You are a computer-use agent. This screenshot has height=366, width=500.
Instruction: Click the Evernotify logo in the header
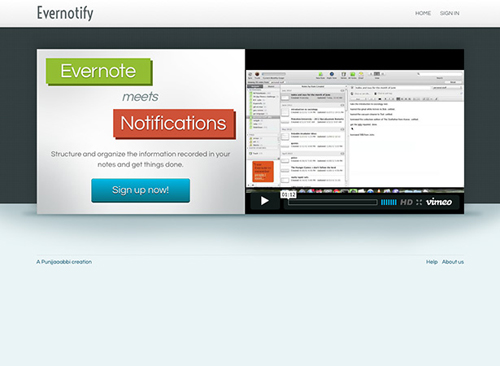coord(65,13)
